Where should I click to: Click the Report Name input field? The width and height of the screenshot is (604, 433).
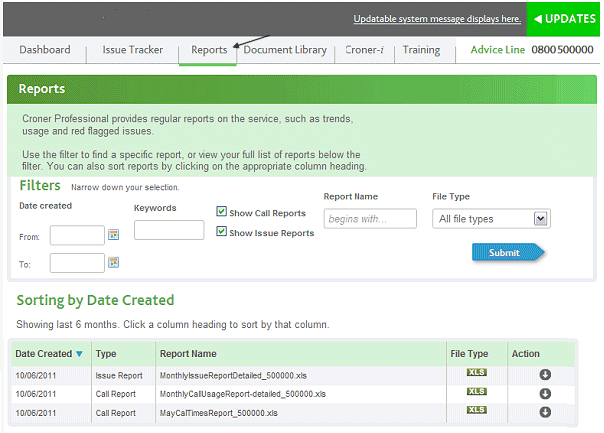[x=370, y=219]
